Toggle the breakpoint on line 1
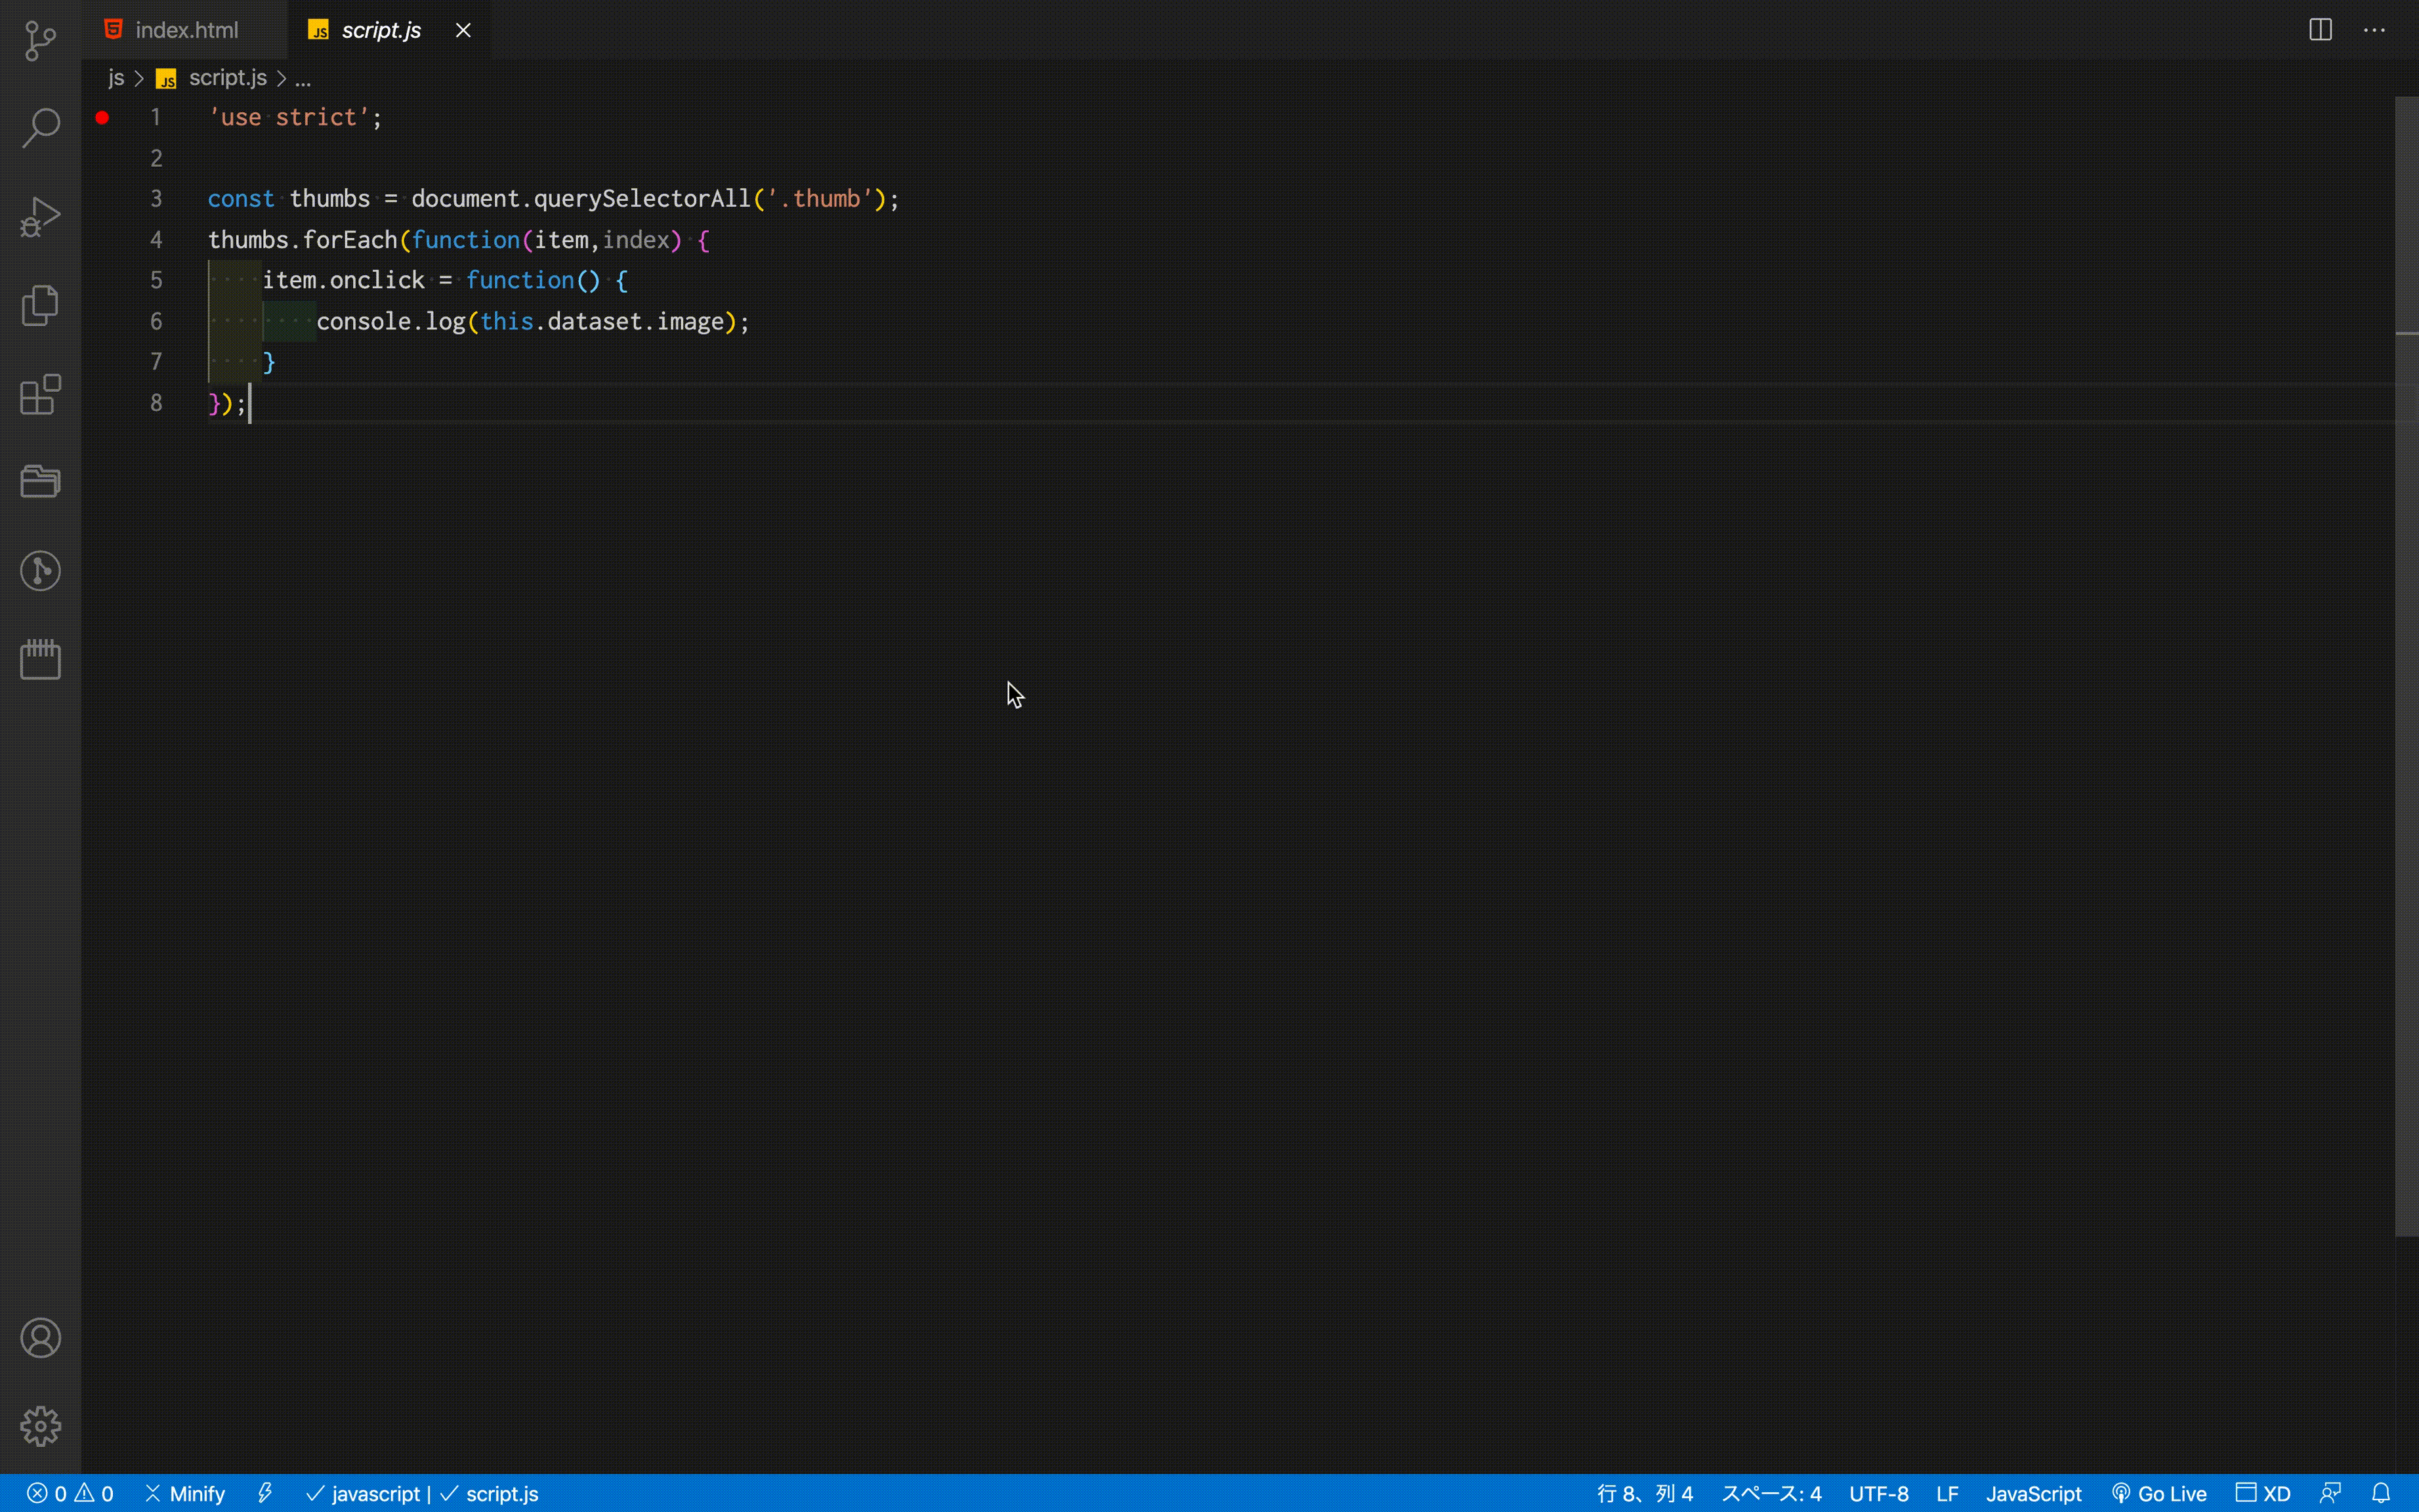 (x=102, y=117)
